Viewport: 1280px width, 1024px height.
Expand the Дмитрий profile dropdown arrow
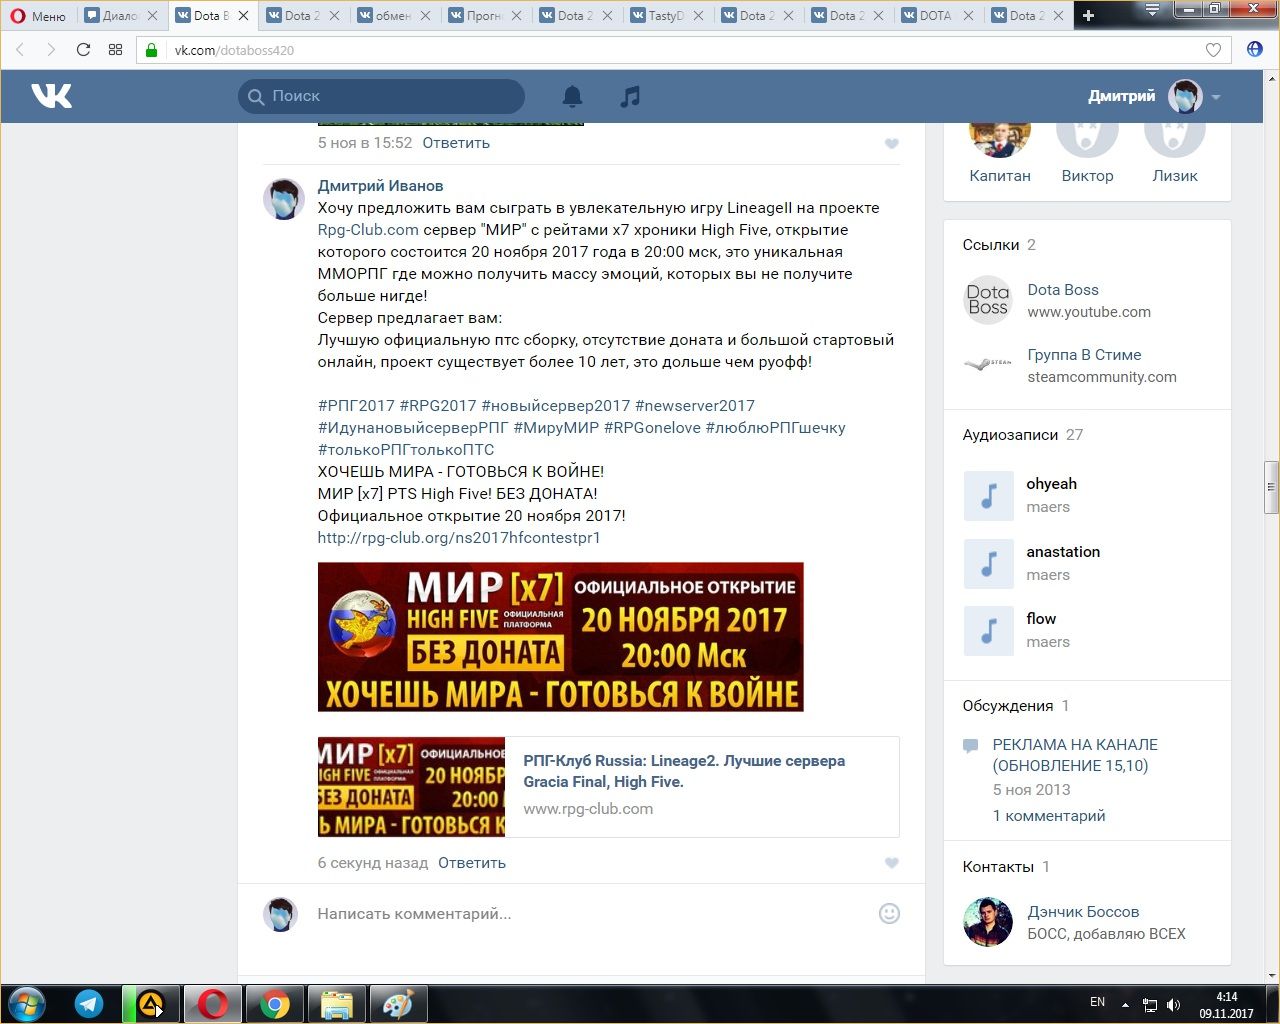[1216, 97]
